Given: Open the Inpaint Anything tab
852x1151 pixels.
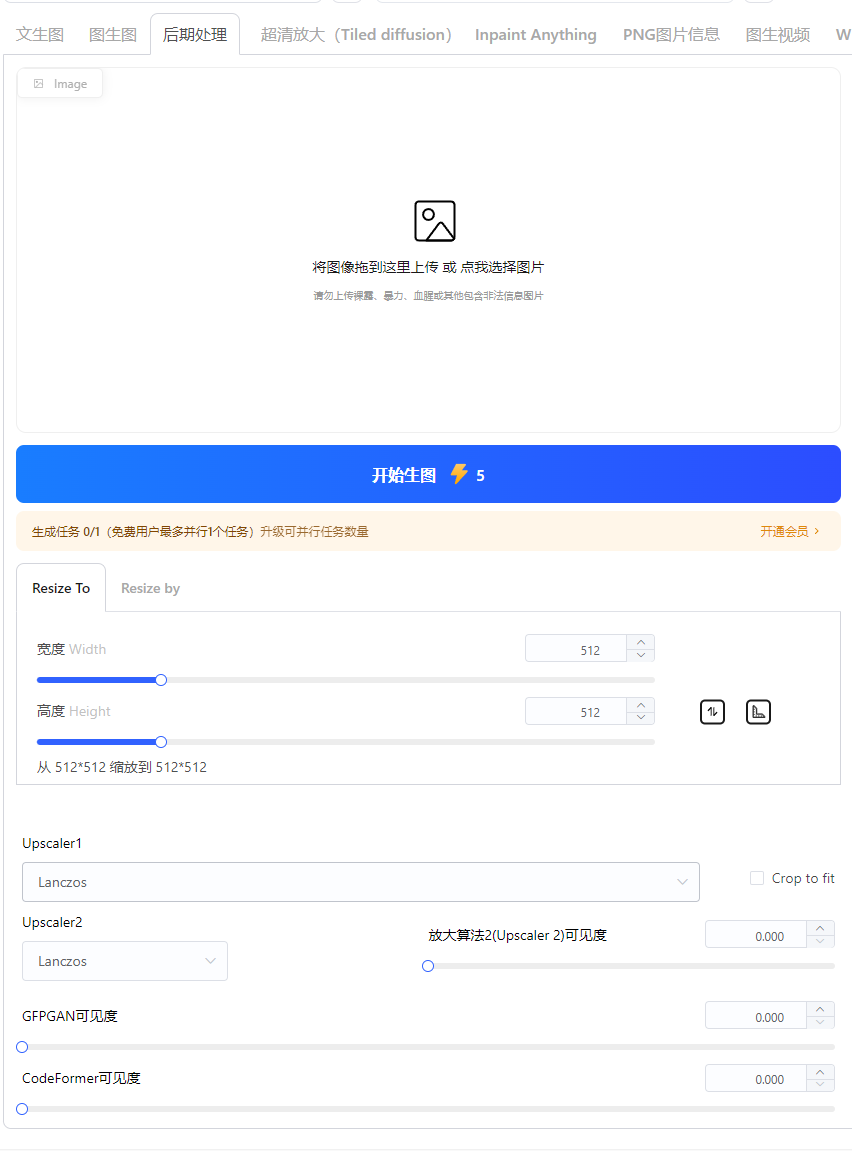Looking at the screenshot, I should click(x=536, y=35).
